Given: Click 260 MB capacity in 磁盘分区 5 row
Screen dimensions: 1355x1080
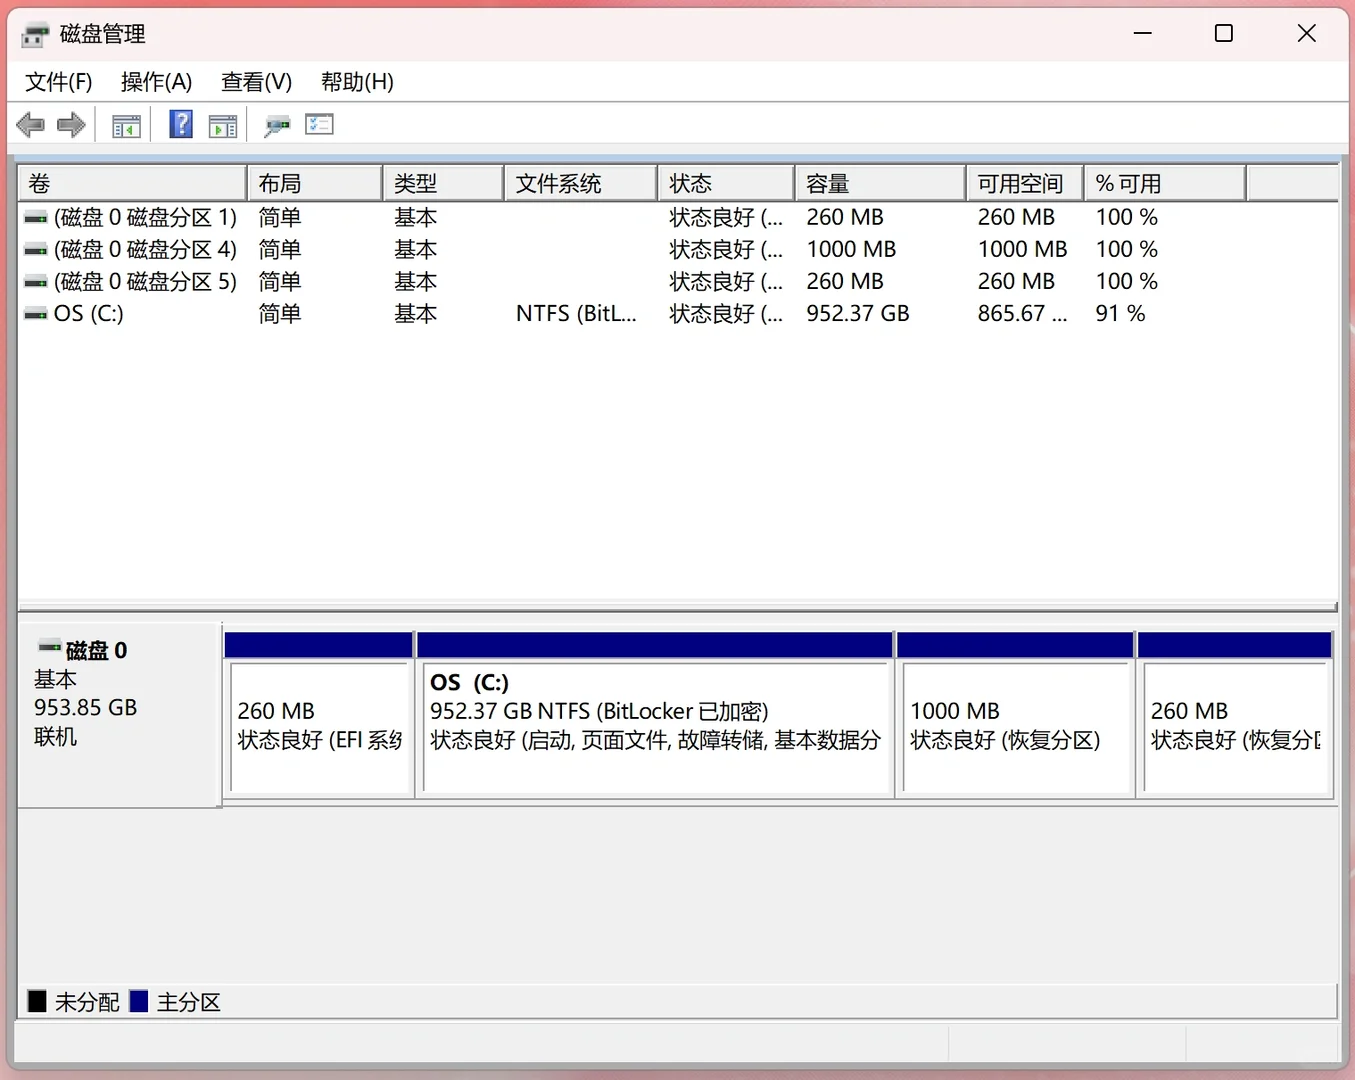Looking at the screenshot, I should point(845,282).
